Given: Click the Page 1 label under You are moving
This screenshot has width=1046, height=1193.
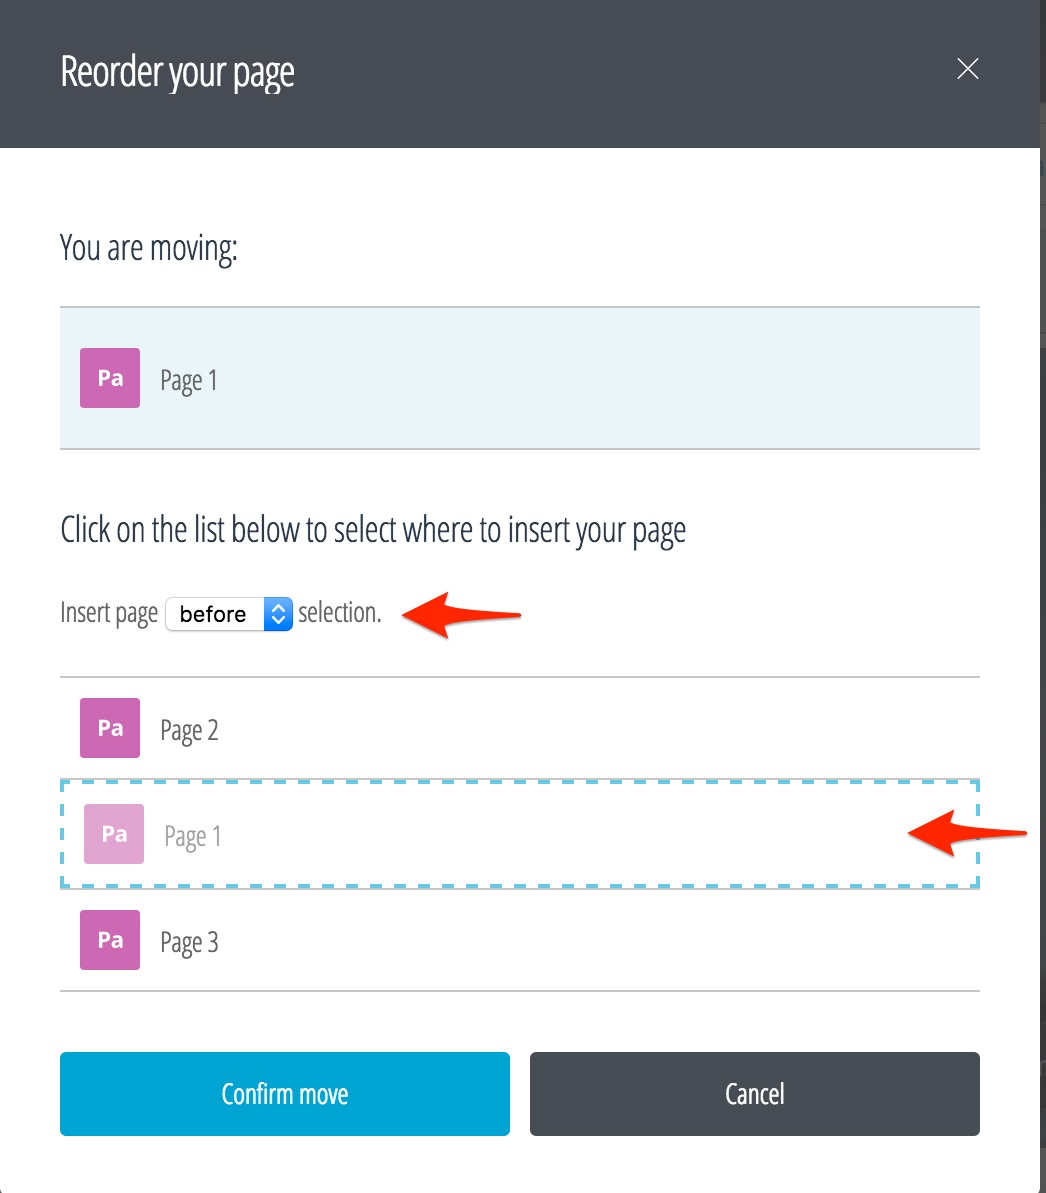Looking at the screenshot, I should [189, 381].
